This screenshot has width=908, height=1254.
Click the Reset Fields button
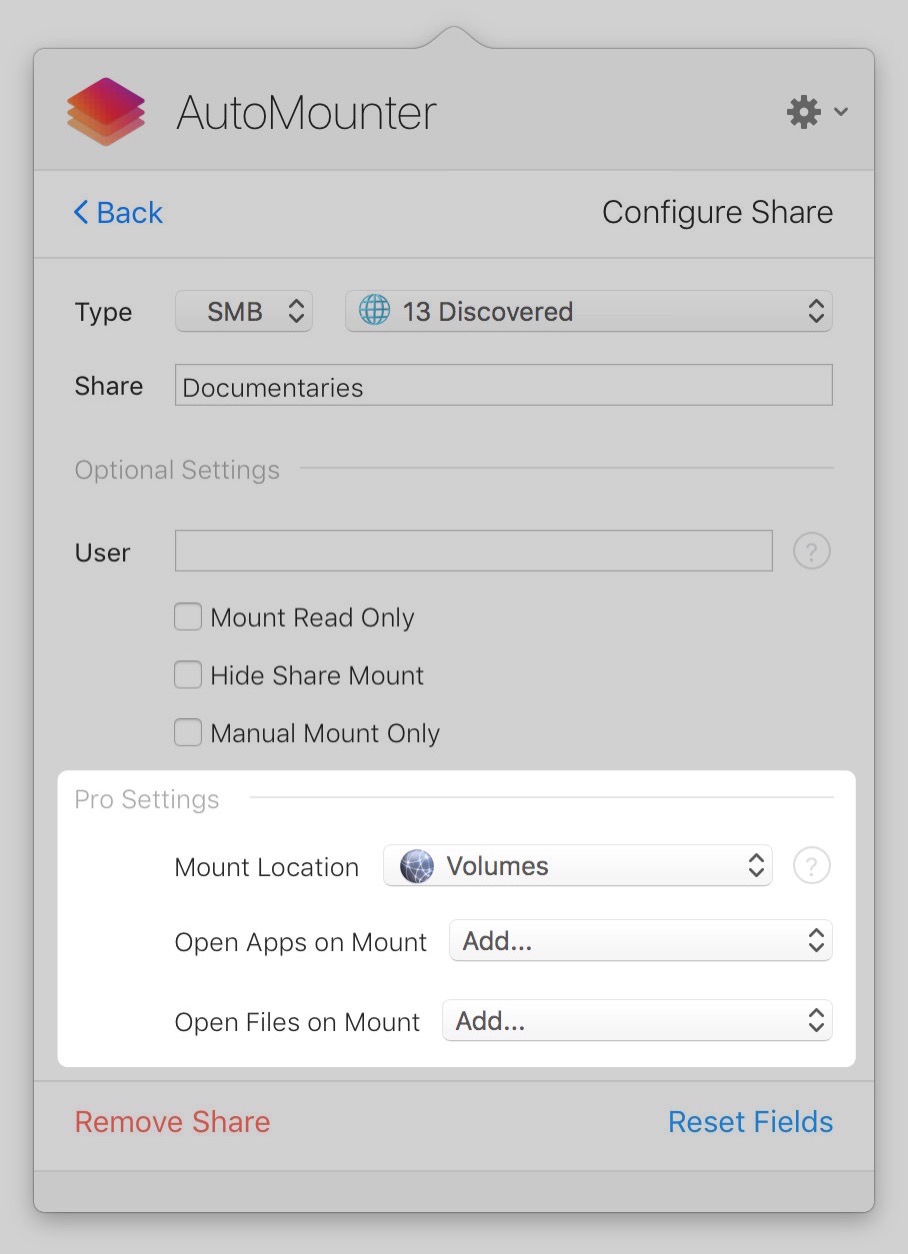750,1122
